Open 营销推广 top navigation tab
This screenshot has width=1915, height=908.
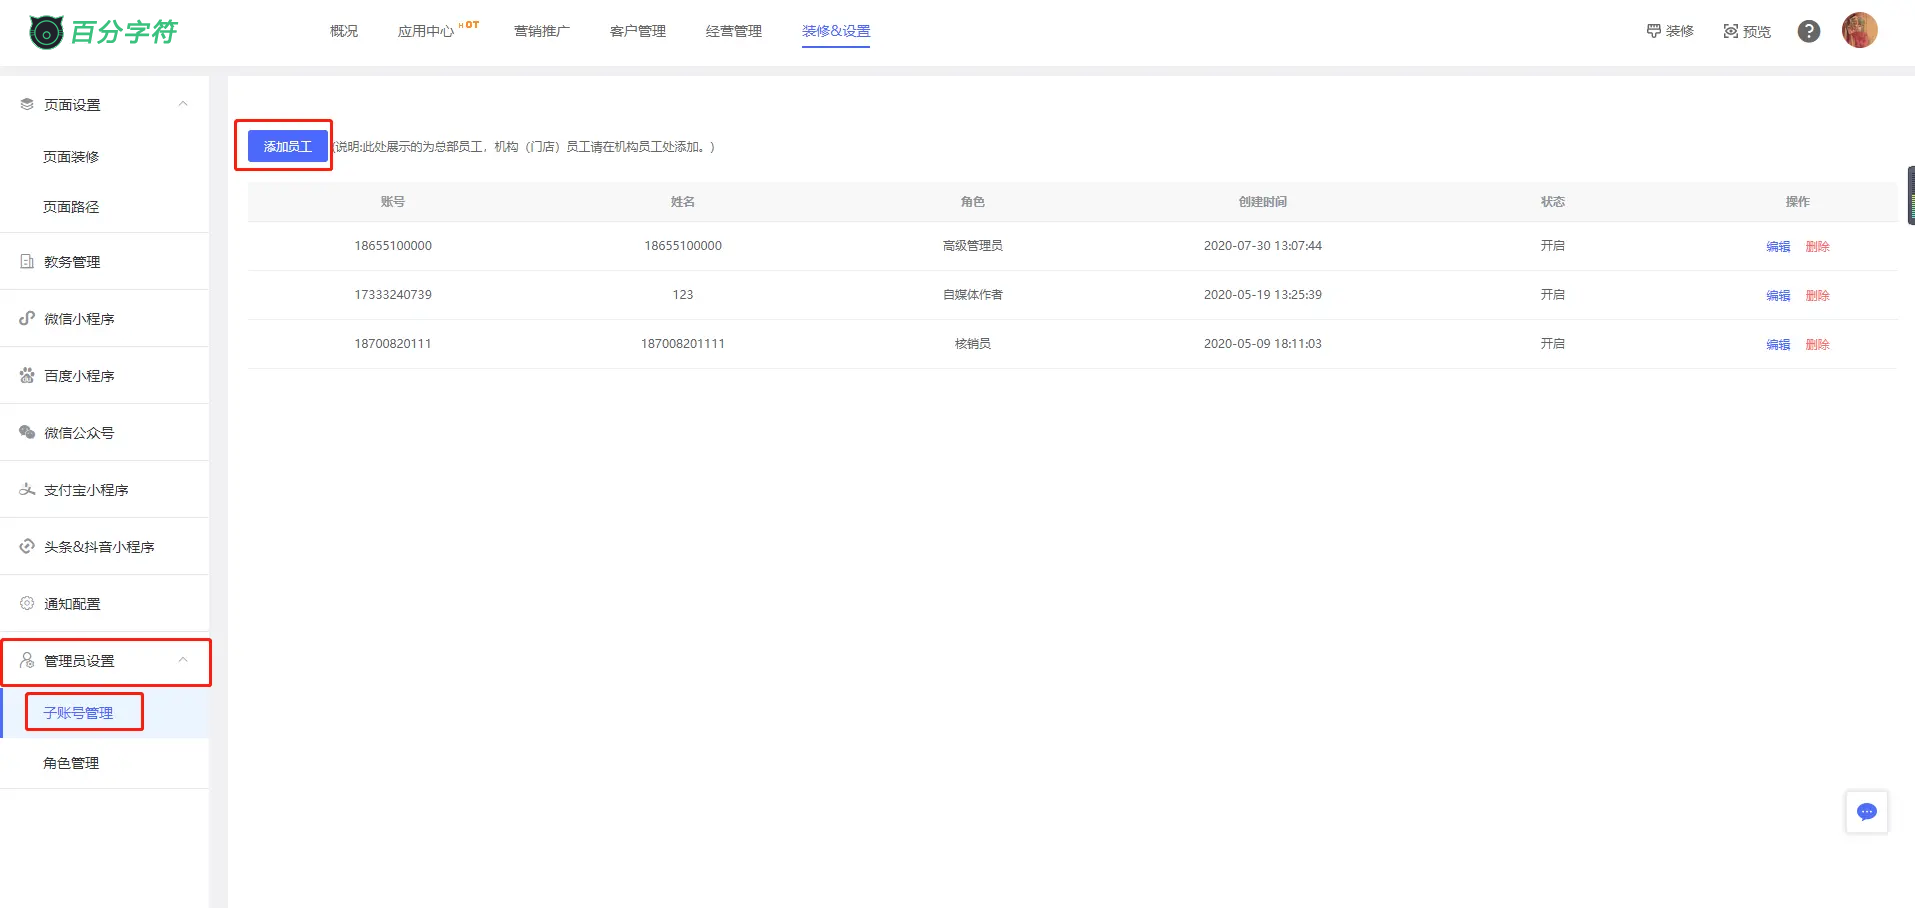pos(541,31)
